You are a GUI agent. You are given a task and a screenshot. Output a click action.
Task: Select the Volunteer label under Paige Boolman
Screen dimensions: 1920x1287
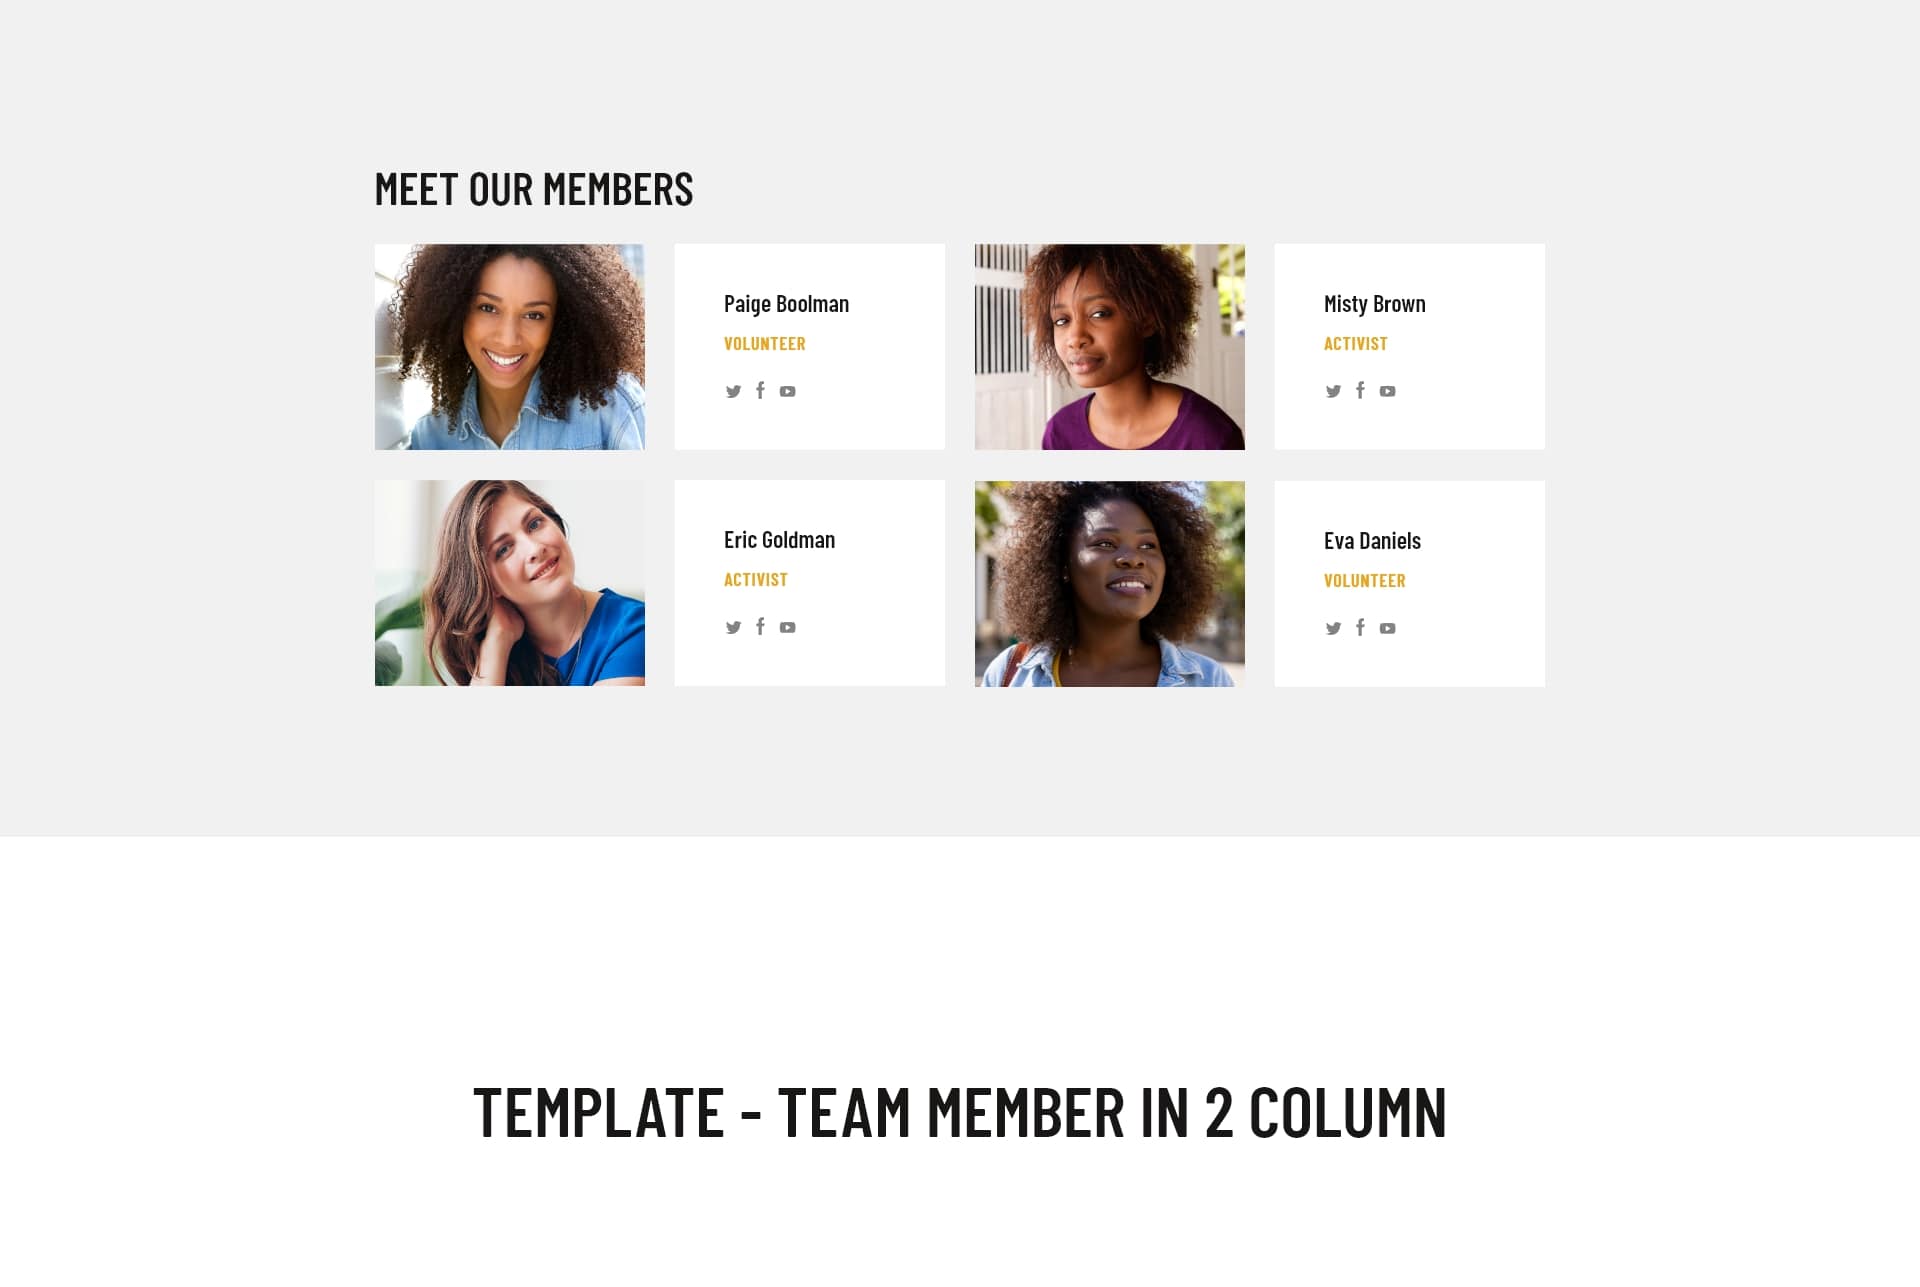[763, 342]
